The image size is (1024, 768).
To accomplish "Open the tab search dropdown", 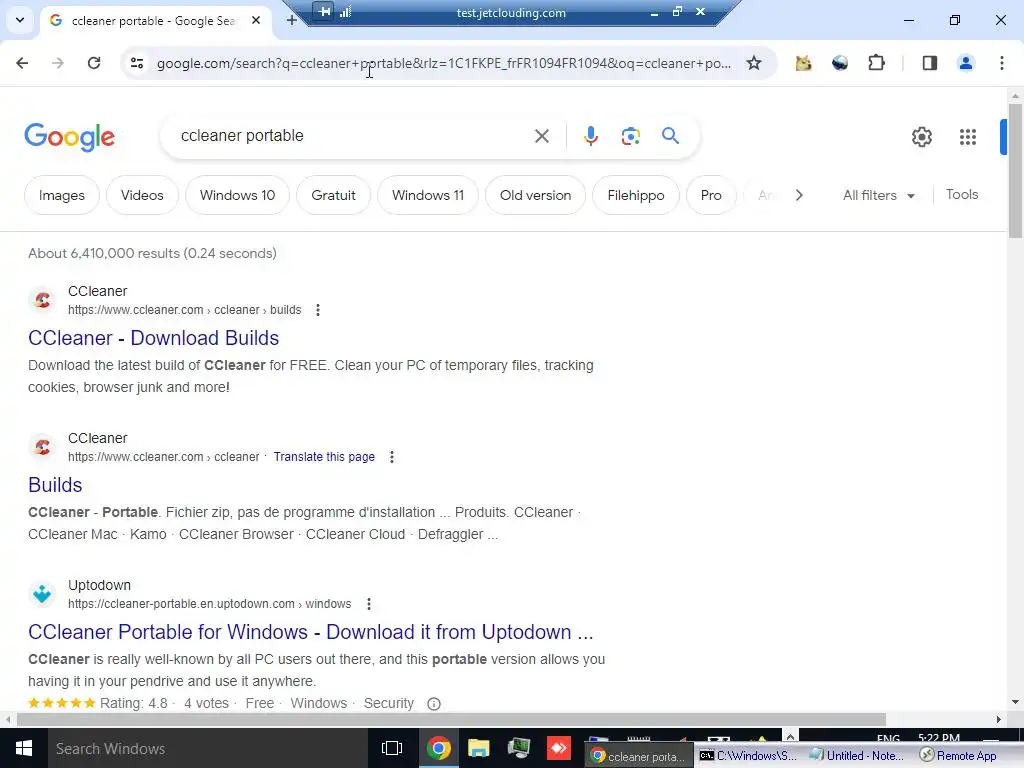I will coord(20,20).
